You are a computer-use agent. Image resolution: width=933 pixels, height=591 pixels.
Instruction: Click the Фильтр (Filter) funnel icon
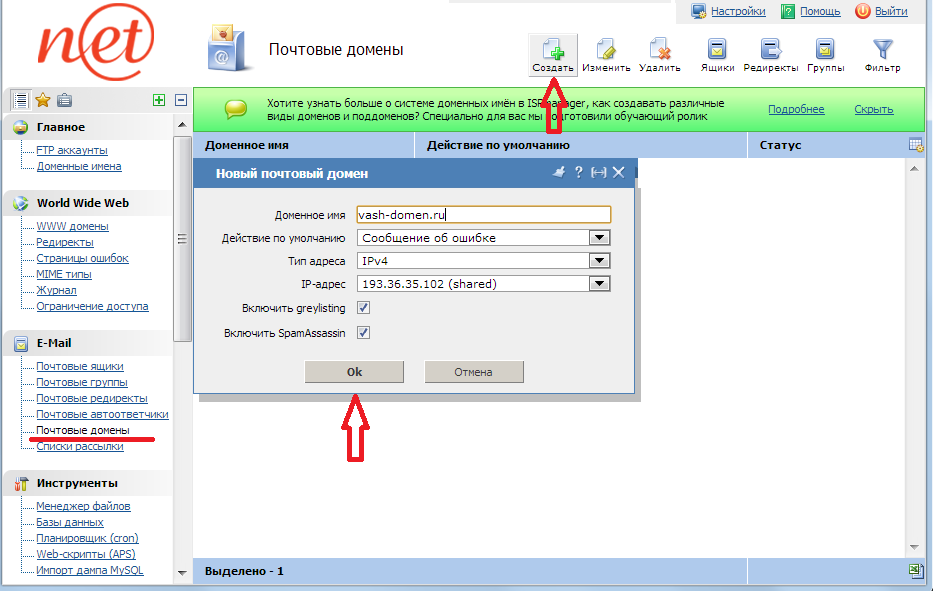tap(882, 50)
